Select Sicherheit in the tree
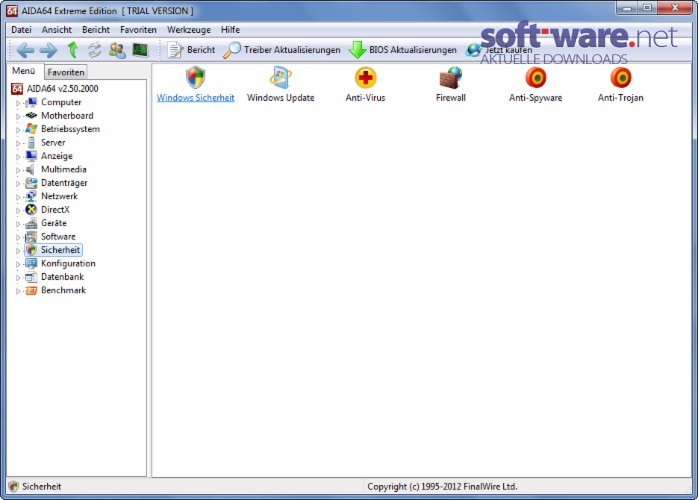 [61, 250]
